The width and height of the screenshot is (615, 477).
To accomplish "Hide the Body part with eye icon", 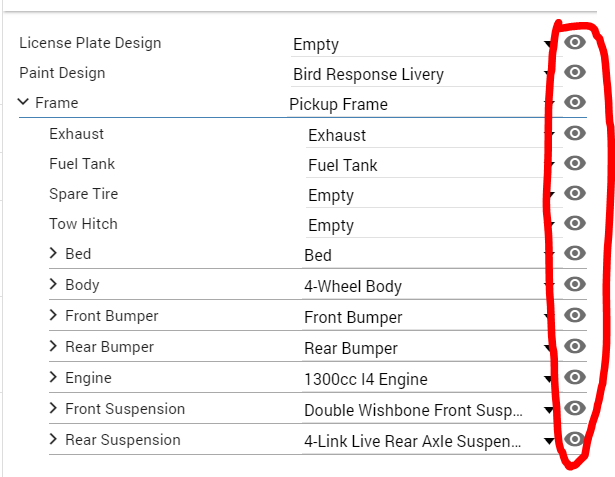I will (575, 284).
